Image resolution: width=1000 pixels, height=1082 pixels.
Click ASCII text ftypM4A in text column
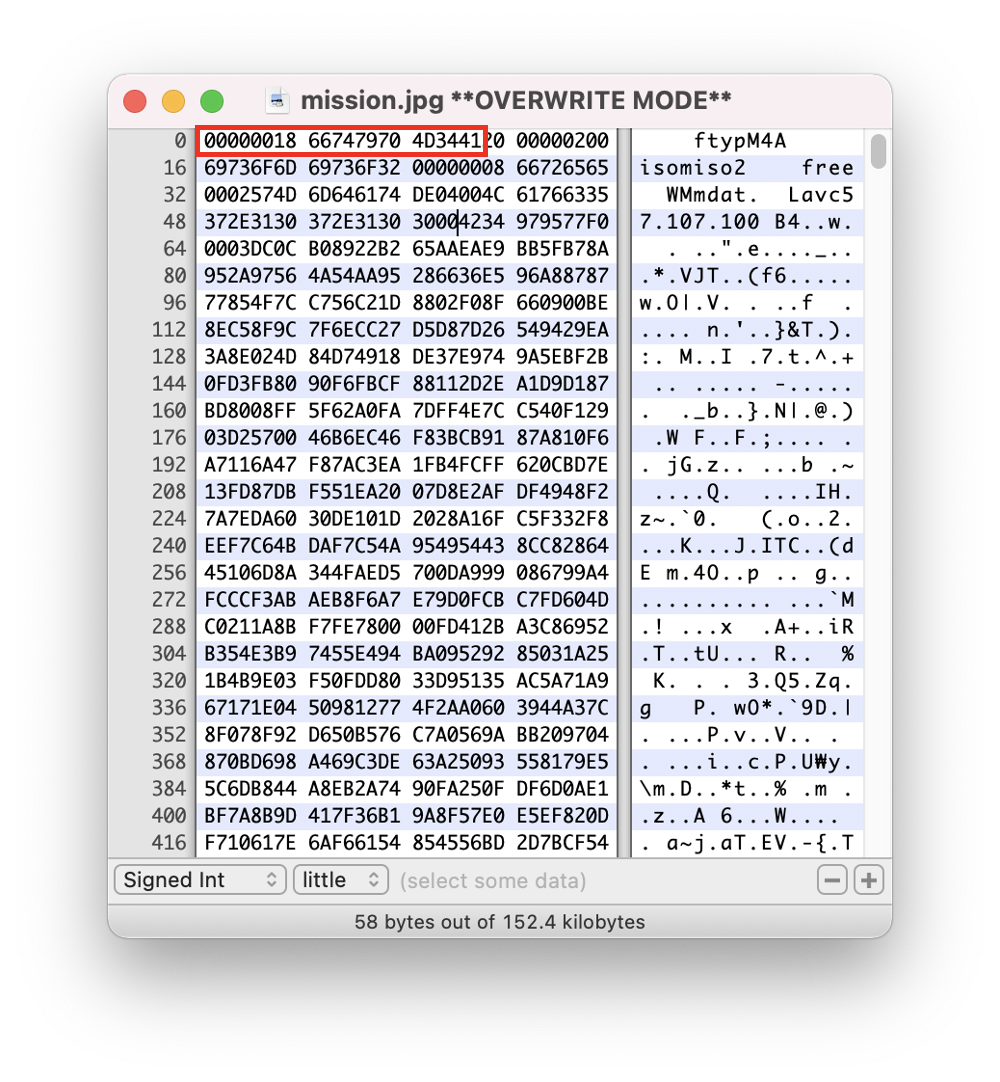(740, 141)
